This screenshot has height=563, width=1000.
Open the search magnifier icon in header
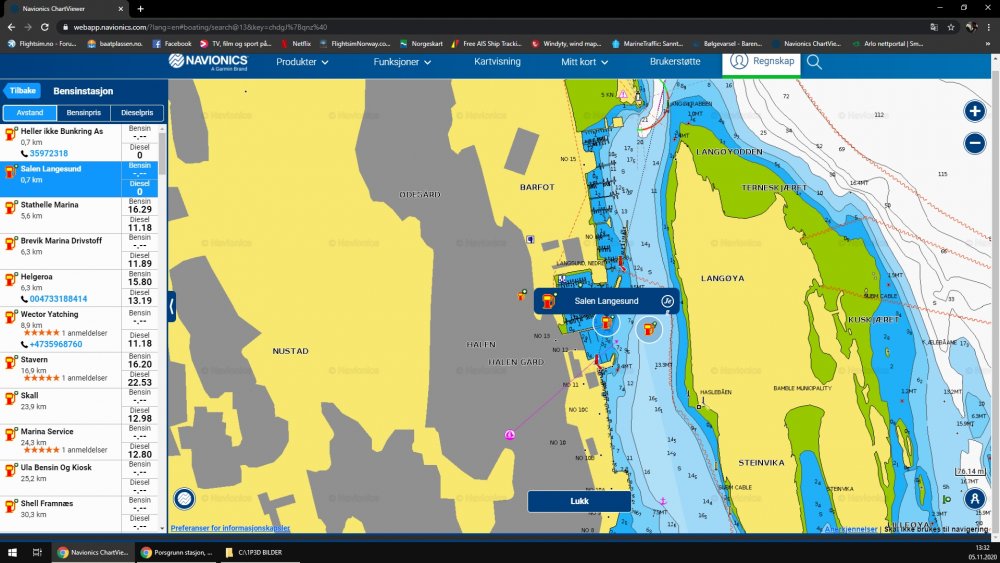coord(814,62)
